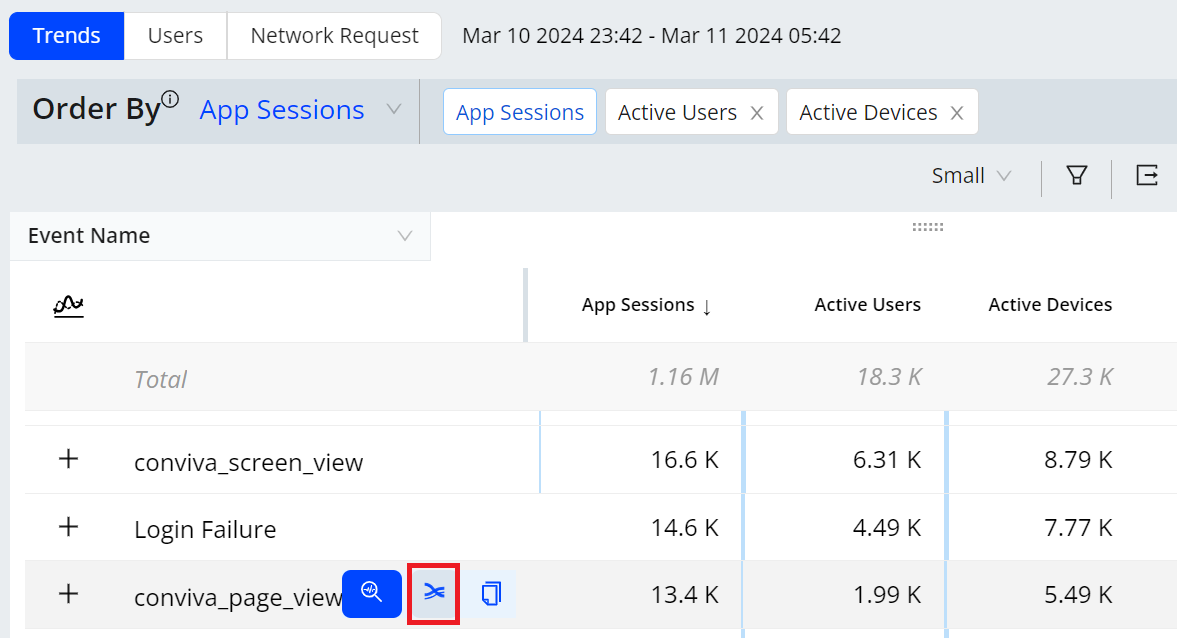
Task: Switch to the Network Request tab
Action: (334, 36)
